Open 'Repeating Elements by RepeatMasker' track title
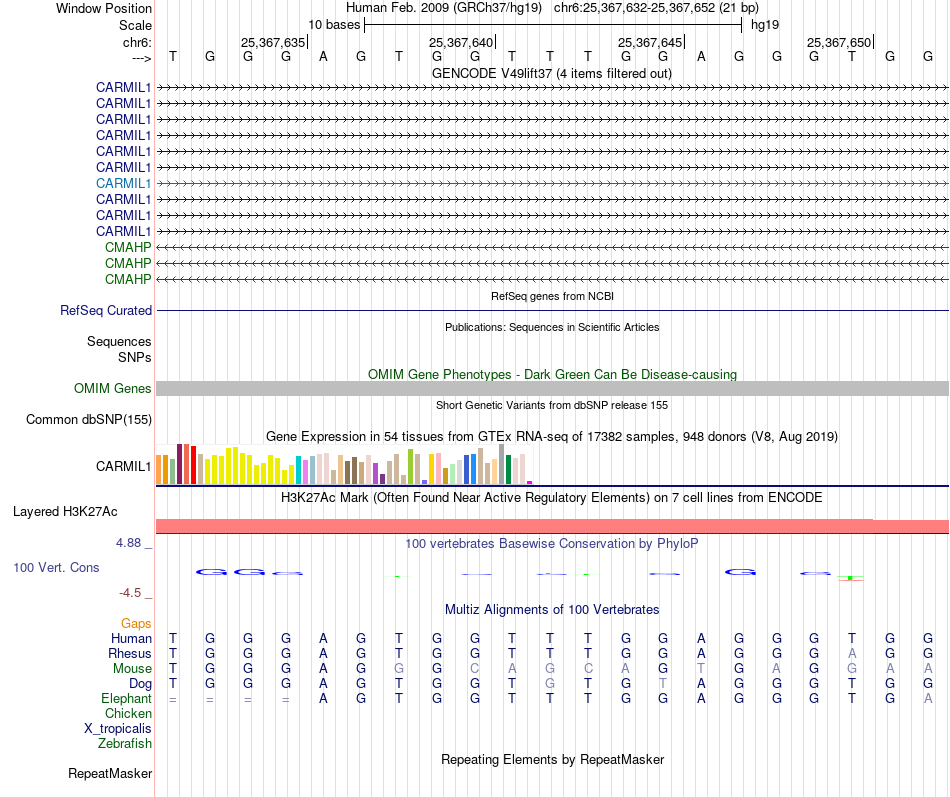The width and height of the screenshot is (950, 797). click(552, 760)
